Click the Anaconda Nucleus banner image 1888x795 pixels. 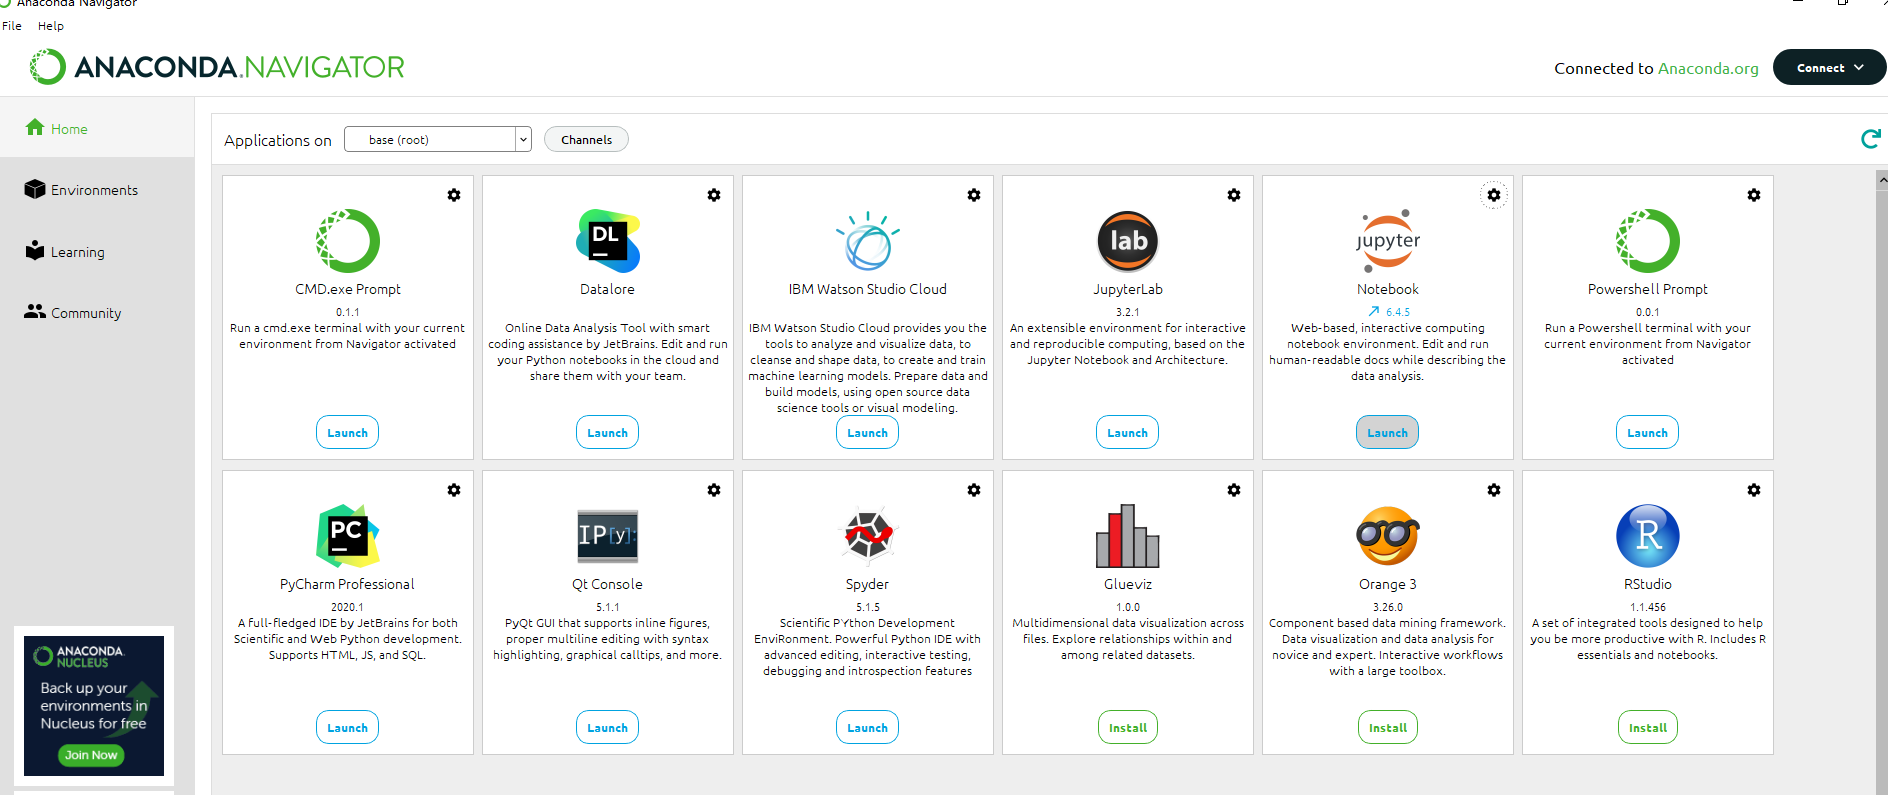click(x=94, y=705)
